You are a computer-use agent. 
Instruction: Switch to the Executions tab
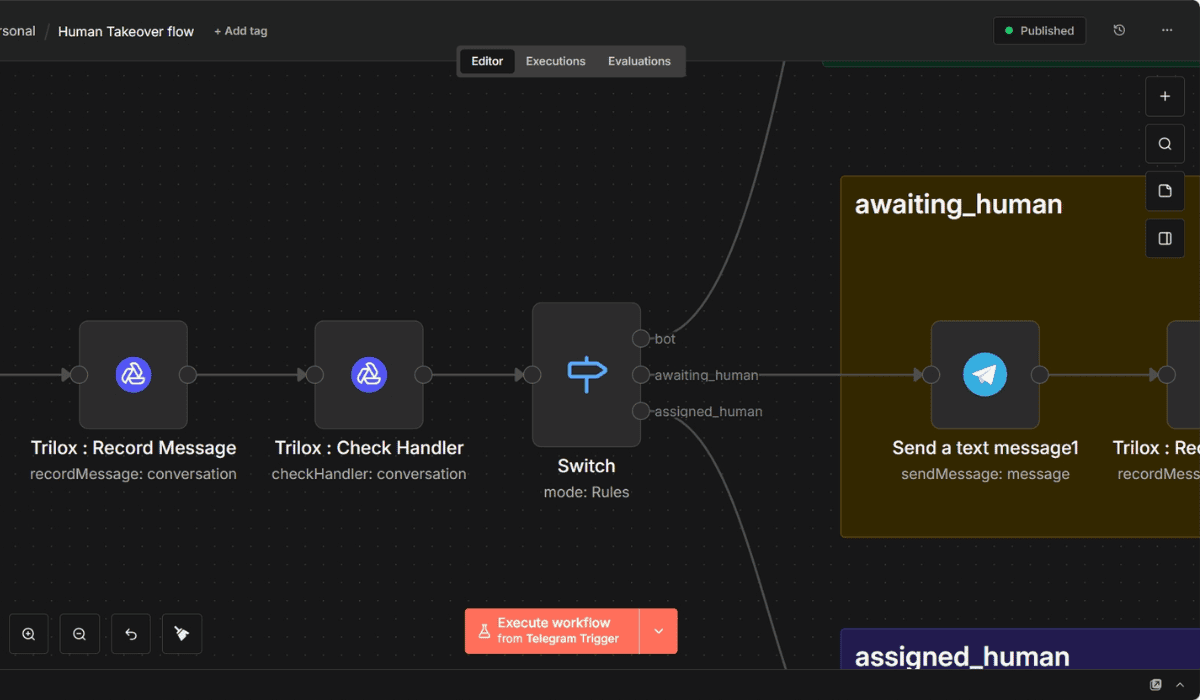(x=555, y=61)
